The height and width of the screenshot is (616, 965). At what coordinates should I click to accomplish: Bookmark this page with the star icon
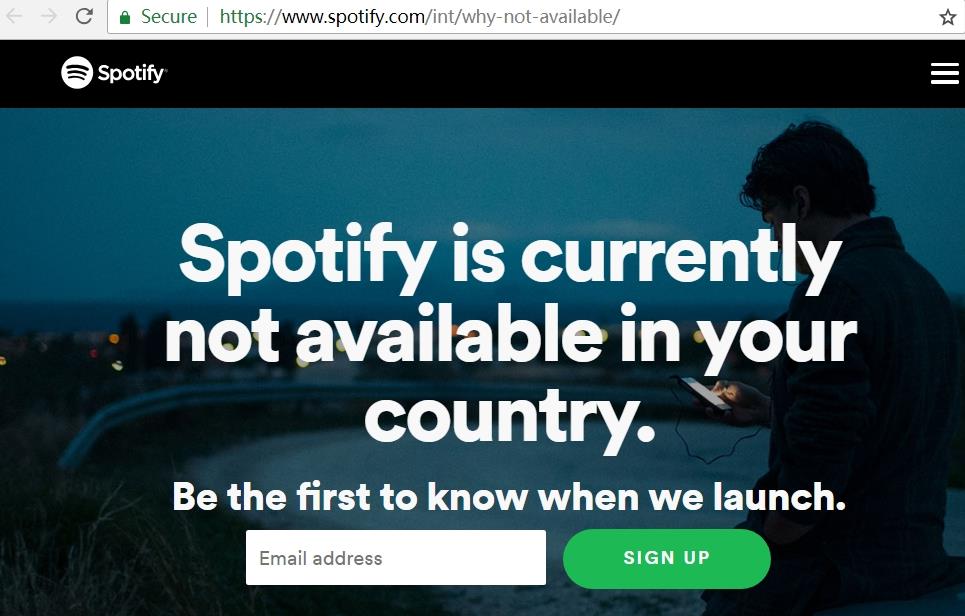(x=948, y=17)
